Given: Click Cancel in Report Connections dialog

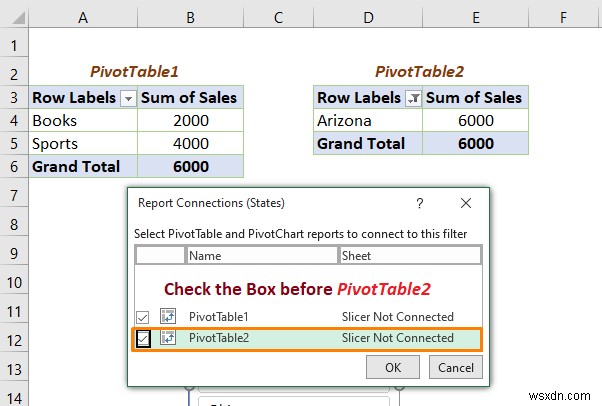Looking at the screenshot, I should click(x=455, y=367).
